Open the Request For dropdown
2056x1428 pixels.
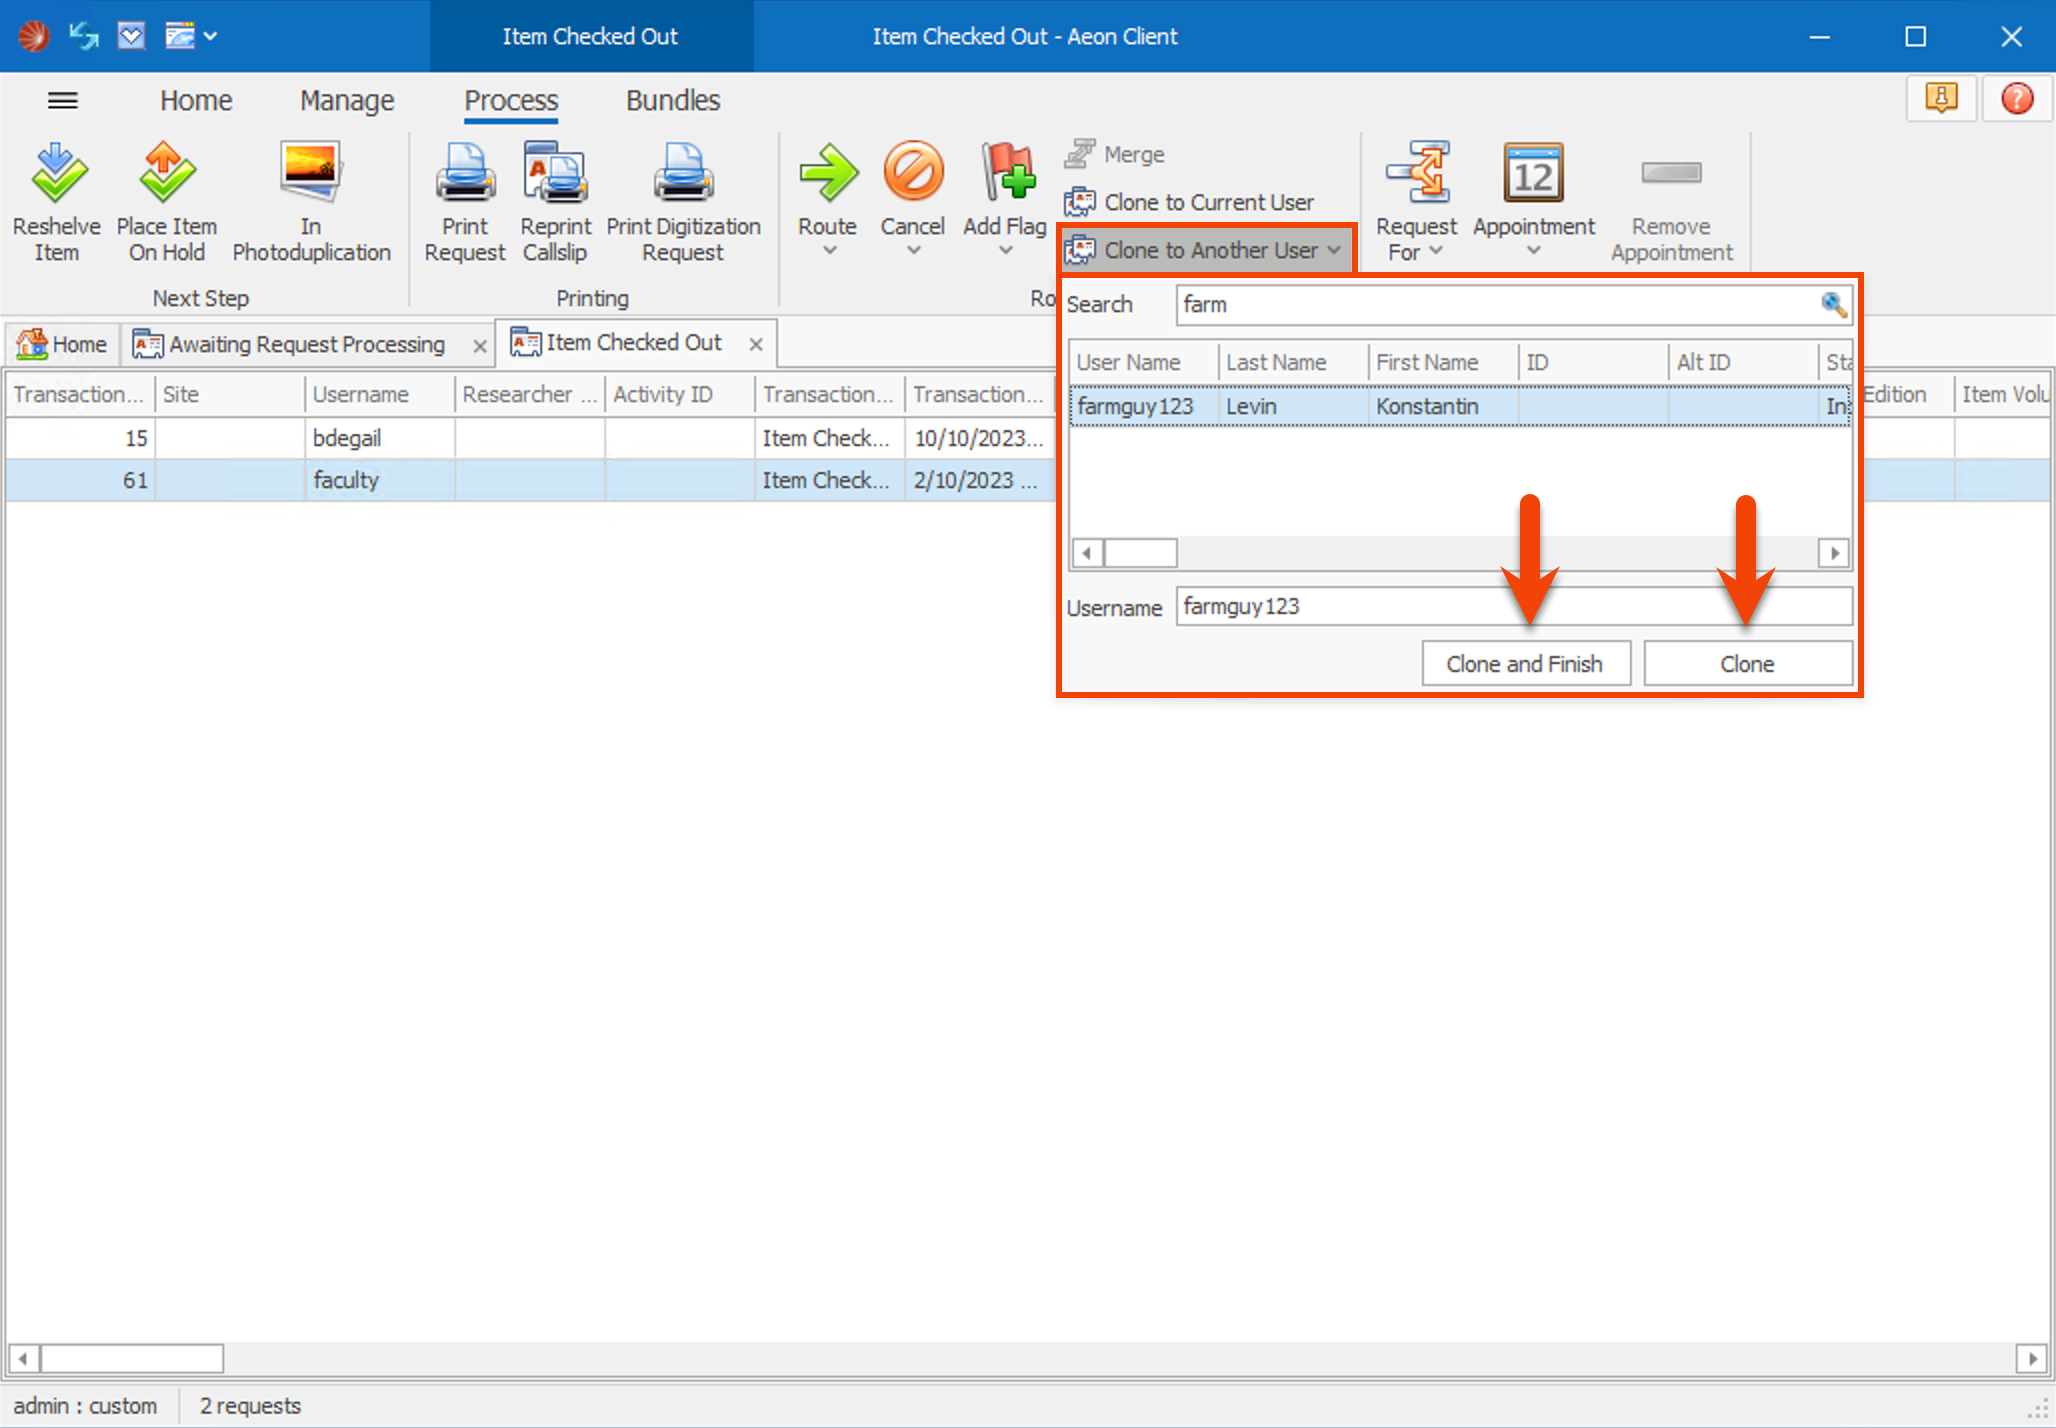coord(1436,252)
